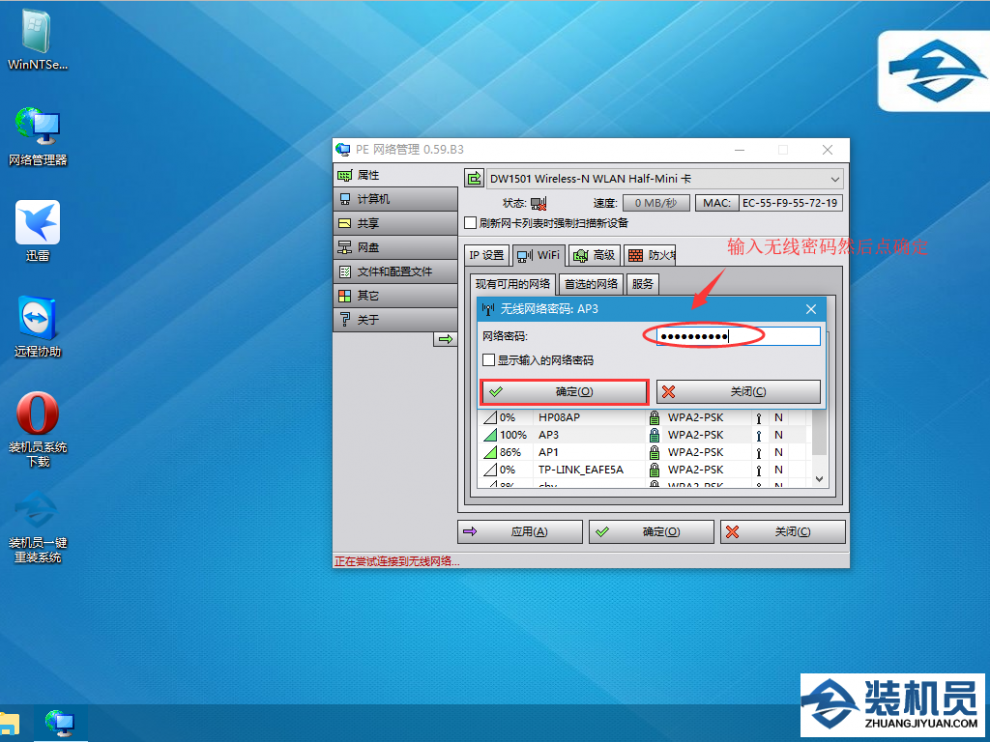Click the green refresh adapter icon
This screenshot has height=742, width=990.
coord(474,179)
